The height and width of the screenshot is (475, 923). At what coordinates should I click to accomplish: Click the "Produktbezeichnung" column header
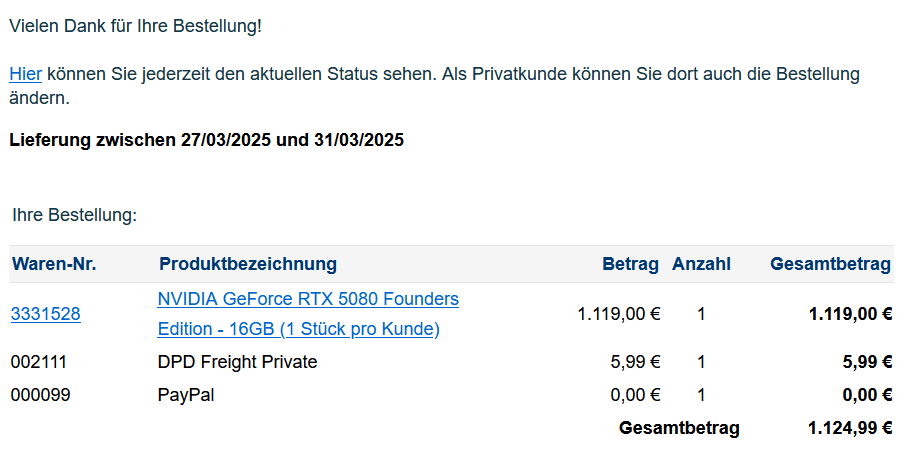click(248, 264)
